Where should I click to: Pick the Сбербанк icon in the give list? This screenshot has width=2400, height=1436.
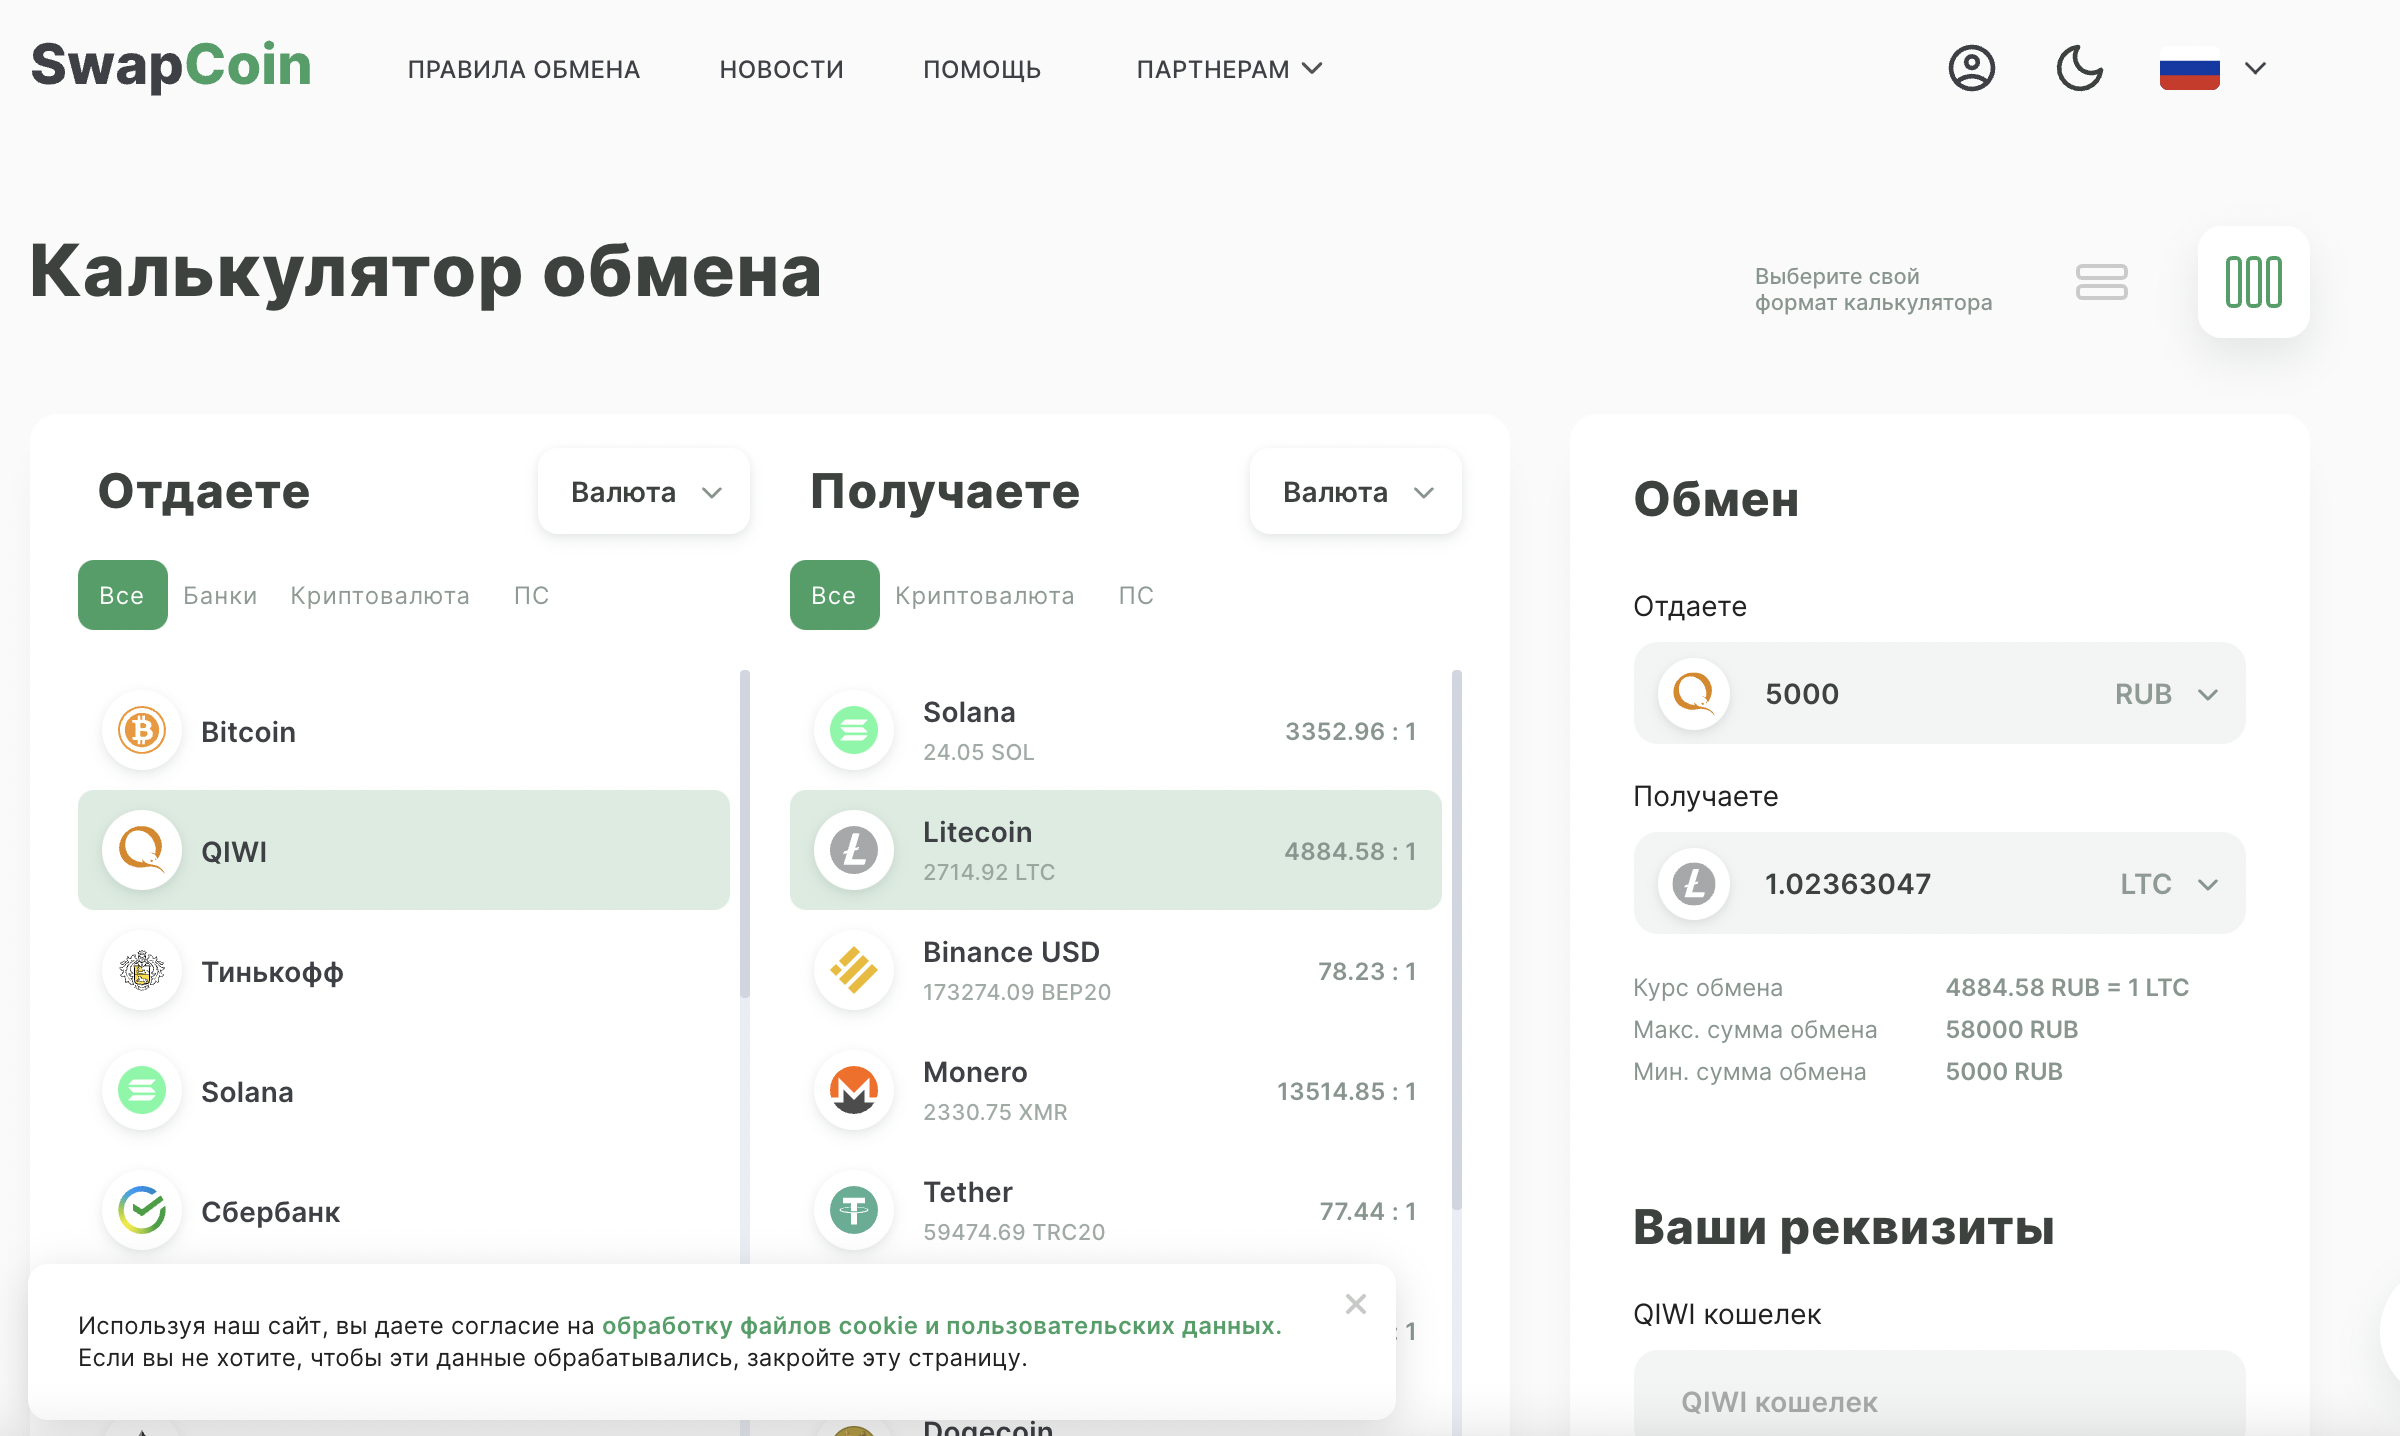[x=142, y=1211]
